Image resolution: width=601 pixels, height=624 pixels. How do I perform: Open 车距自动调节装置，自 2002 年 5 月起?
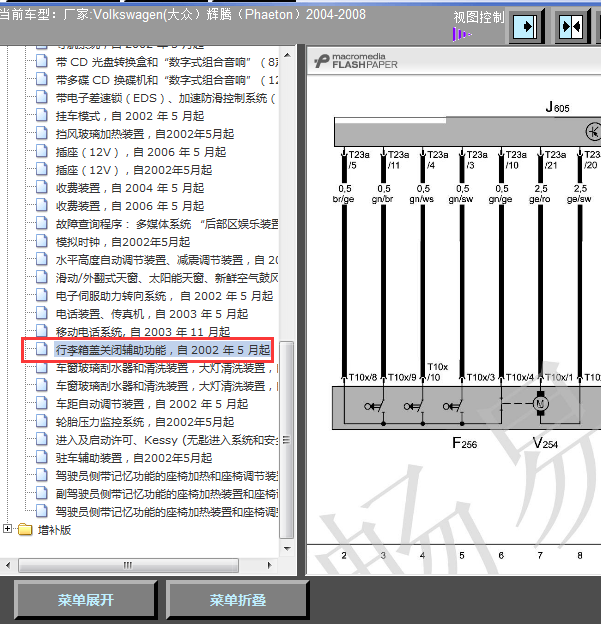pos(152,404)
